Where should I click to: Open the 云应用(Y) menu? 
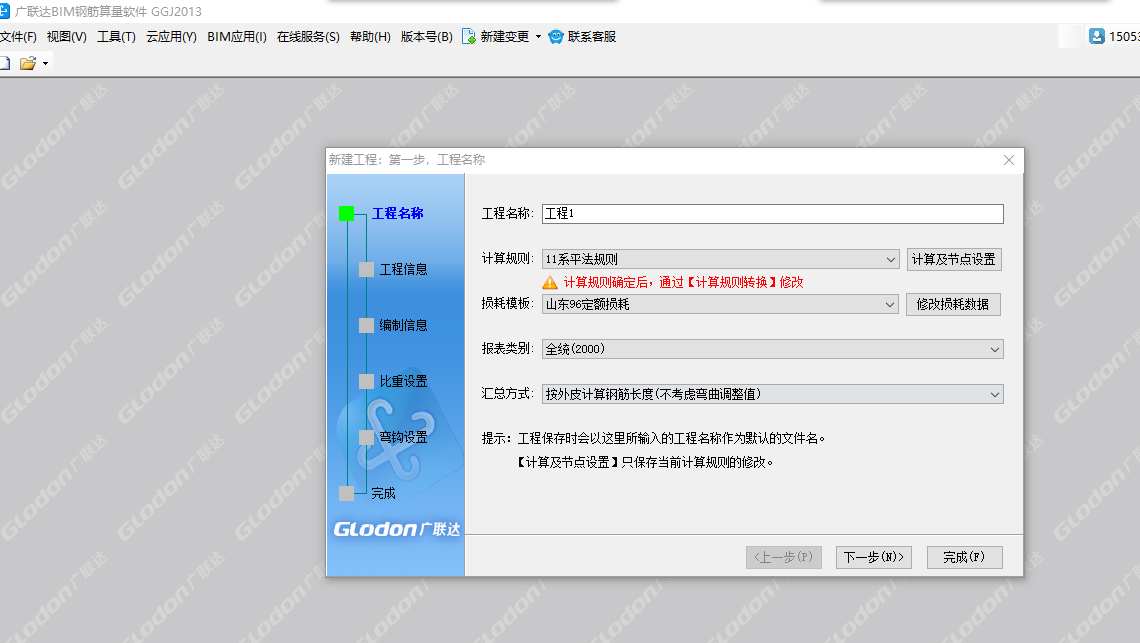coord(171,36)
